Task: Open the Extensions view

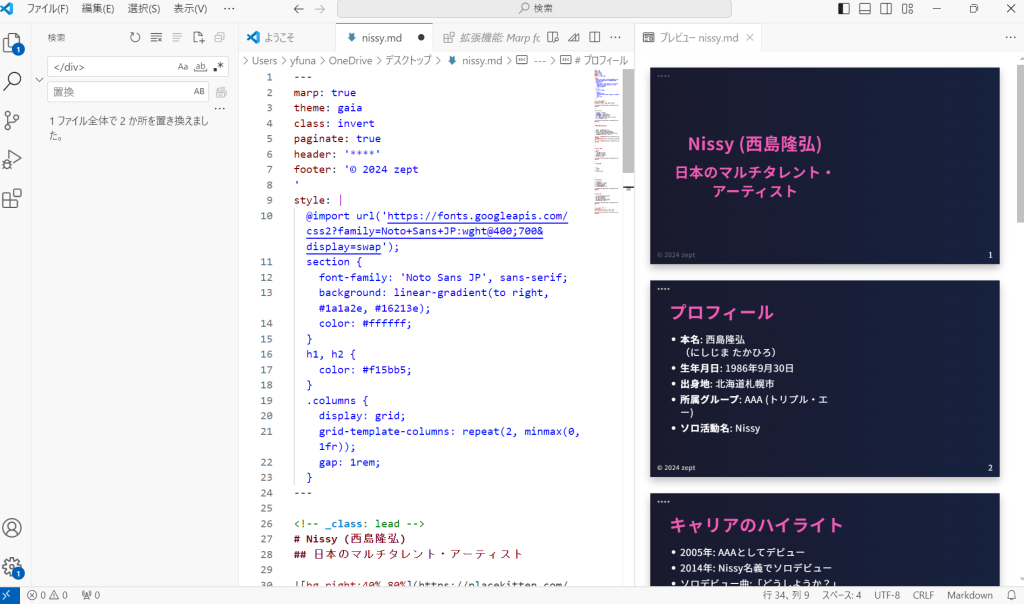Action: [13, 199]
